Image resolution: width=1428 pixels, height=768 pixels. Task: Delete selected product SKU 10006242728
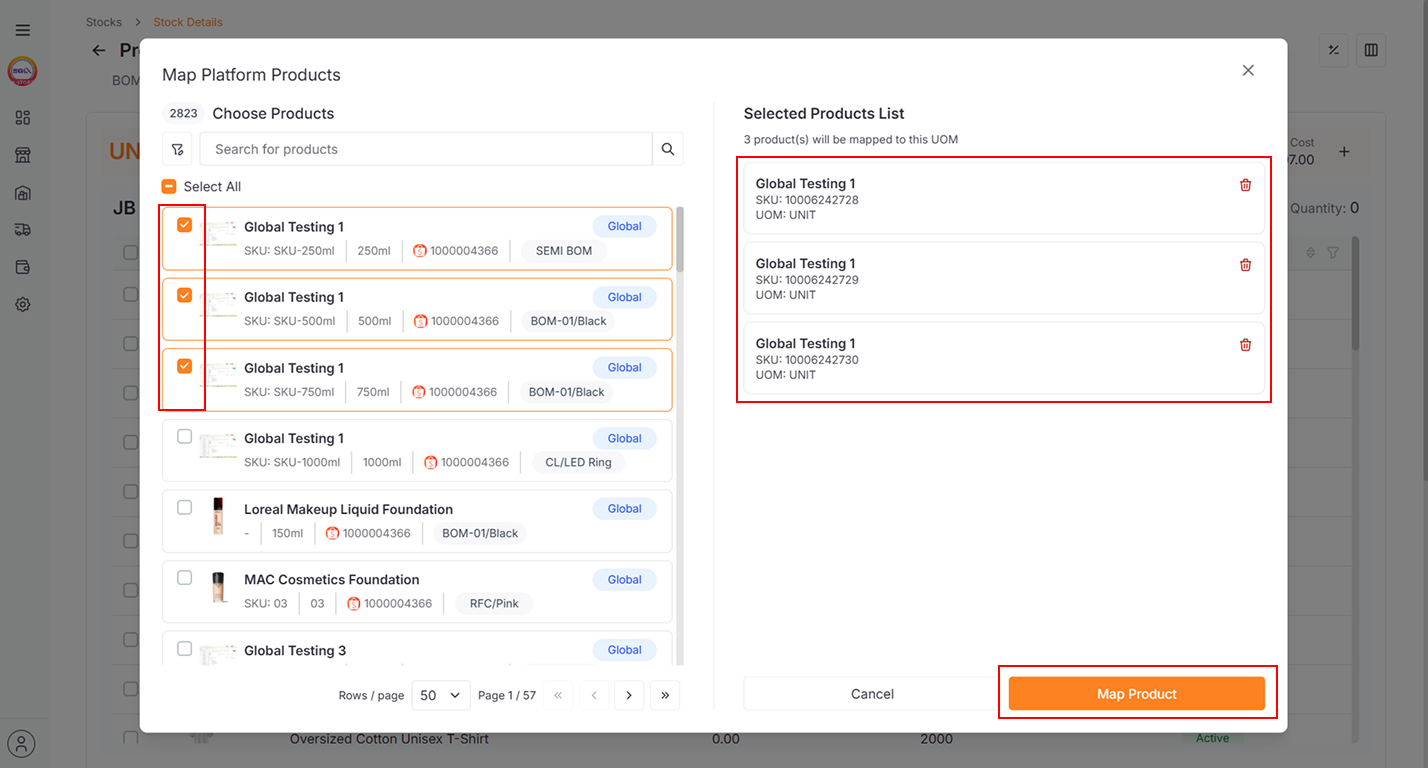(x=1245, y=185)
